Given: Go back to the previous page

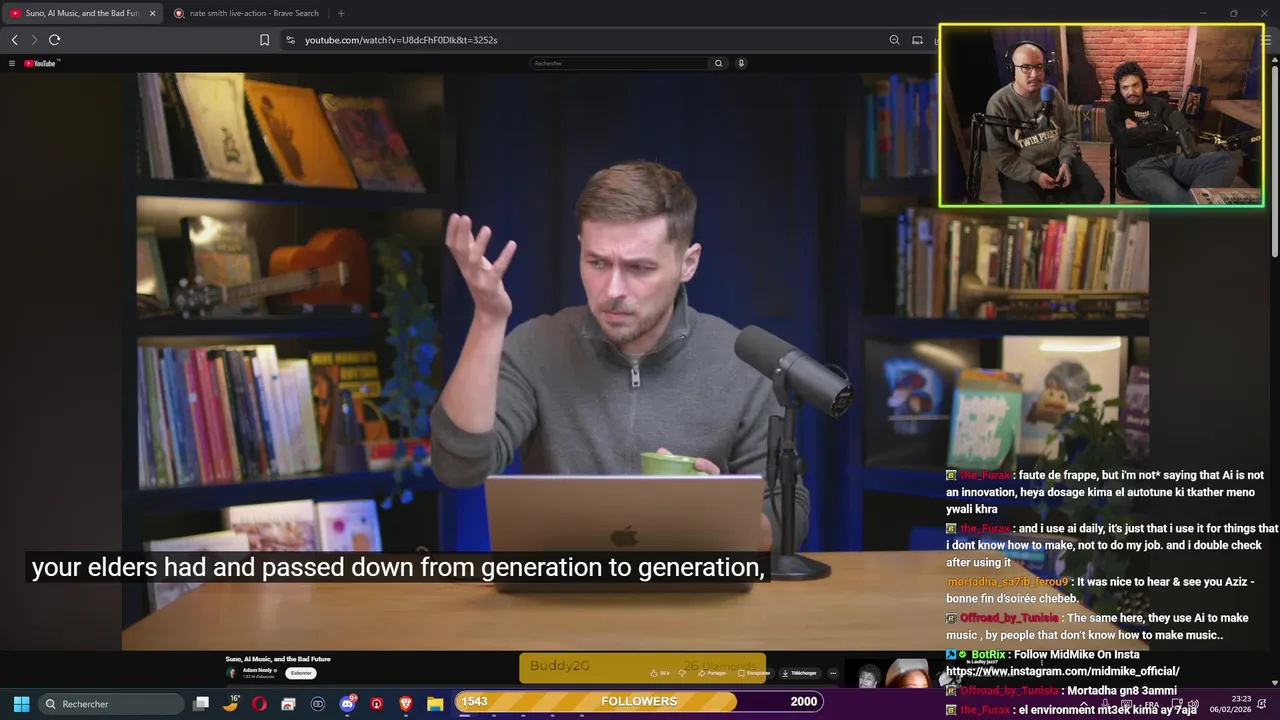Looking at the screenshot, I should click(x=14, y=40).
